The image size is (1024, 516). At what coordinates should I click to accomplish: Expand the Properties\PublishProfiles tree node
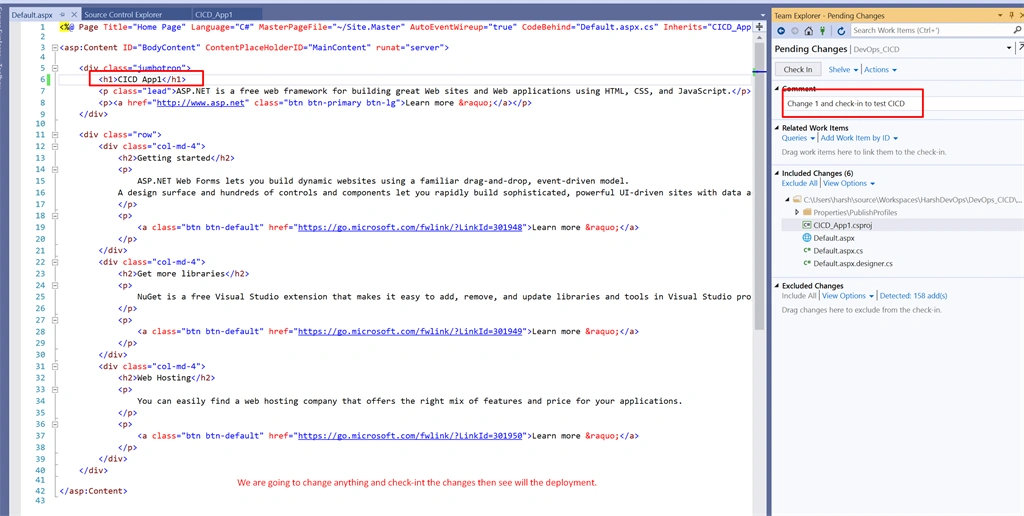[x=797, y=212]
